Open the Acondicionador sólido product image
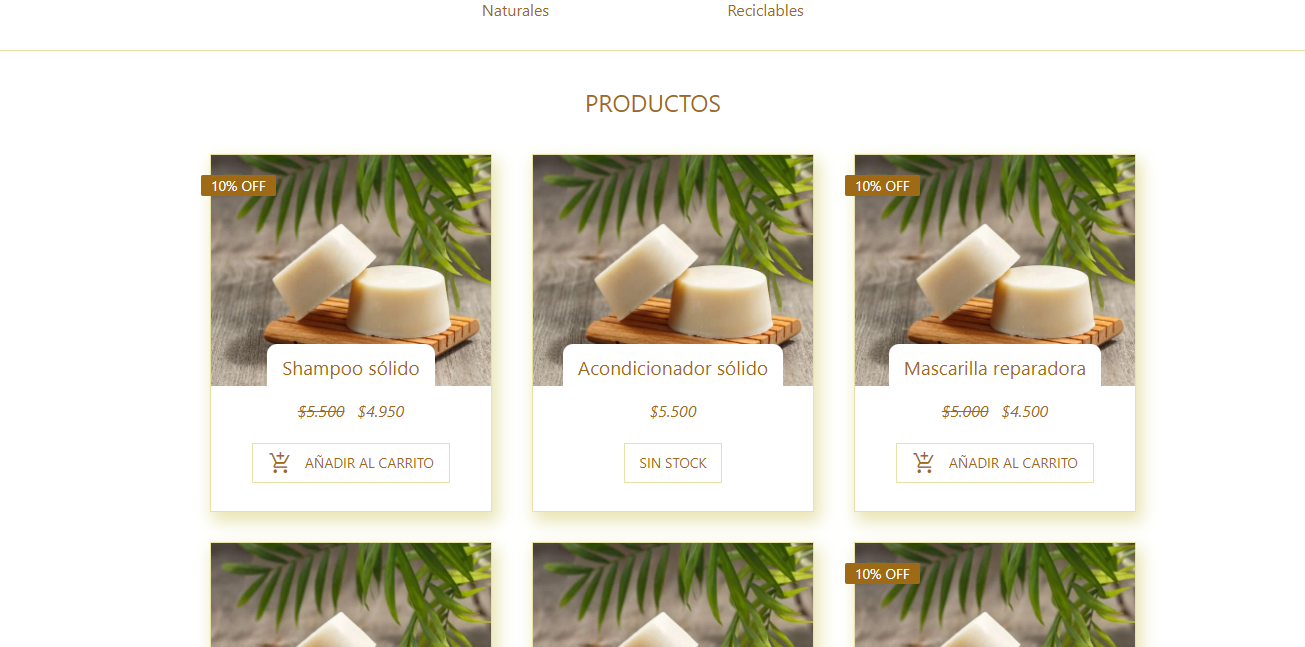Viewport: 1305px width, 647px height. (673, 260)
